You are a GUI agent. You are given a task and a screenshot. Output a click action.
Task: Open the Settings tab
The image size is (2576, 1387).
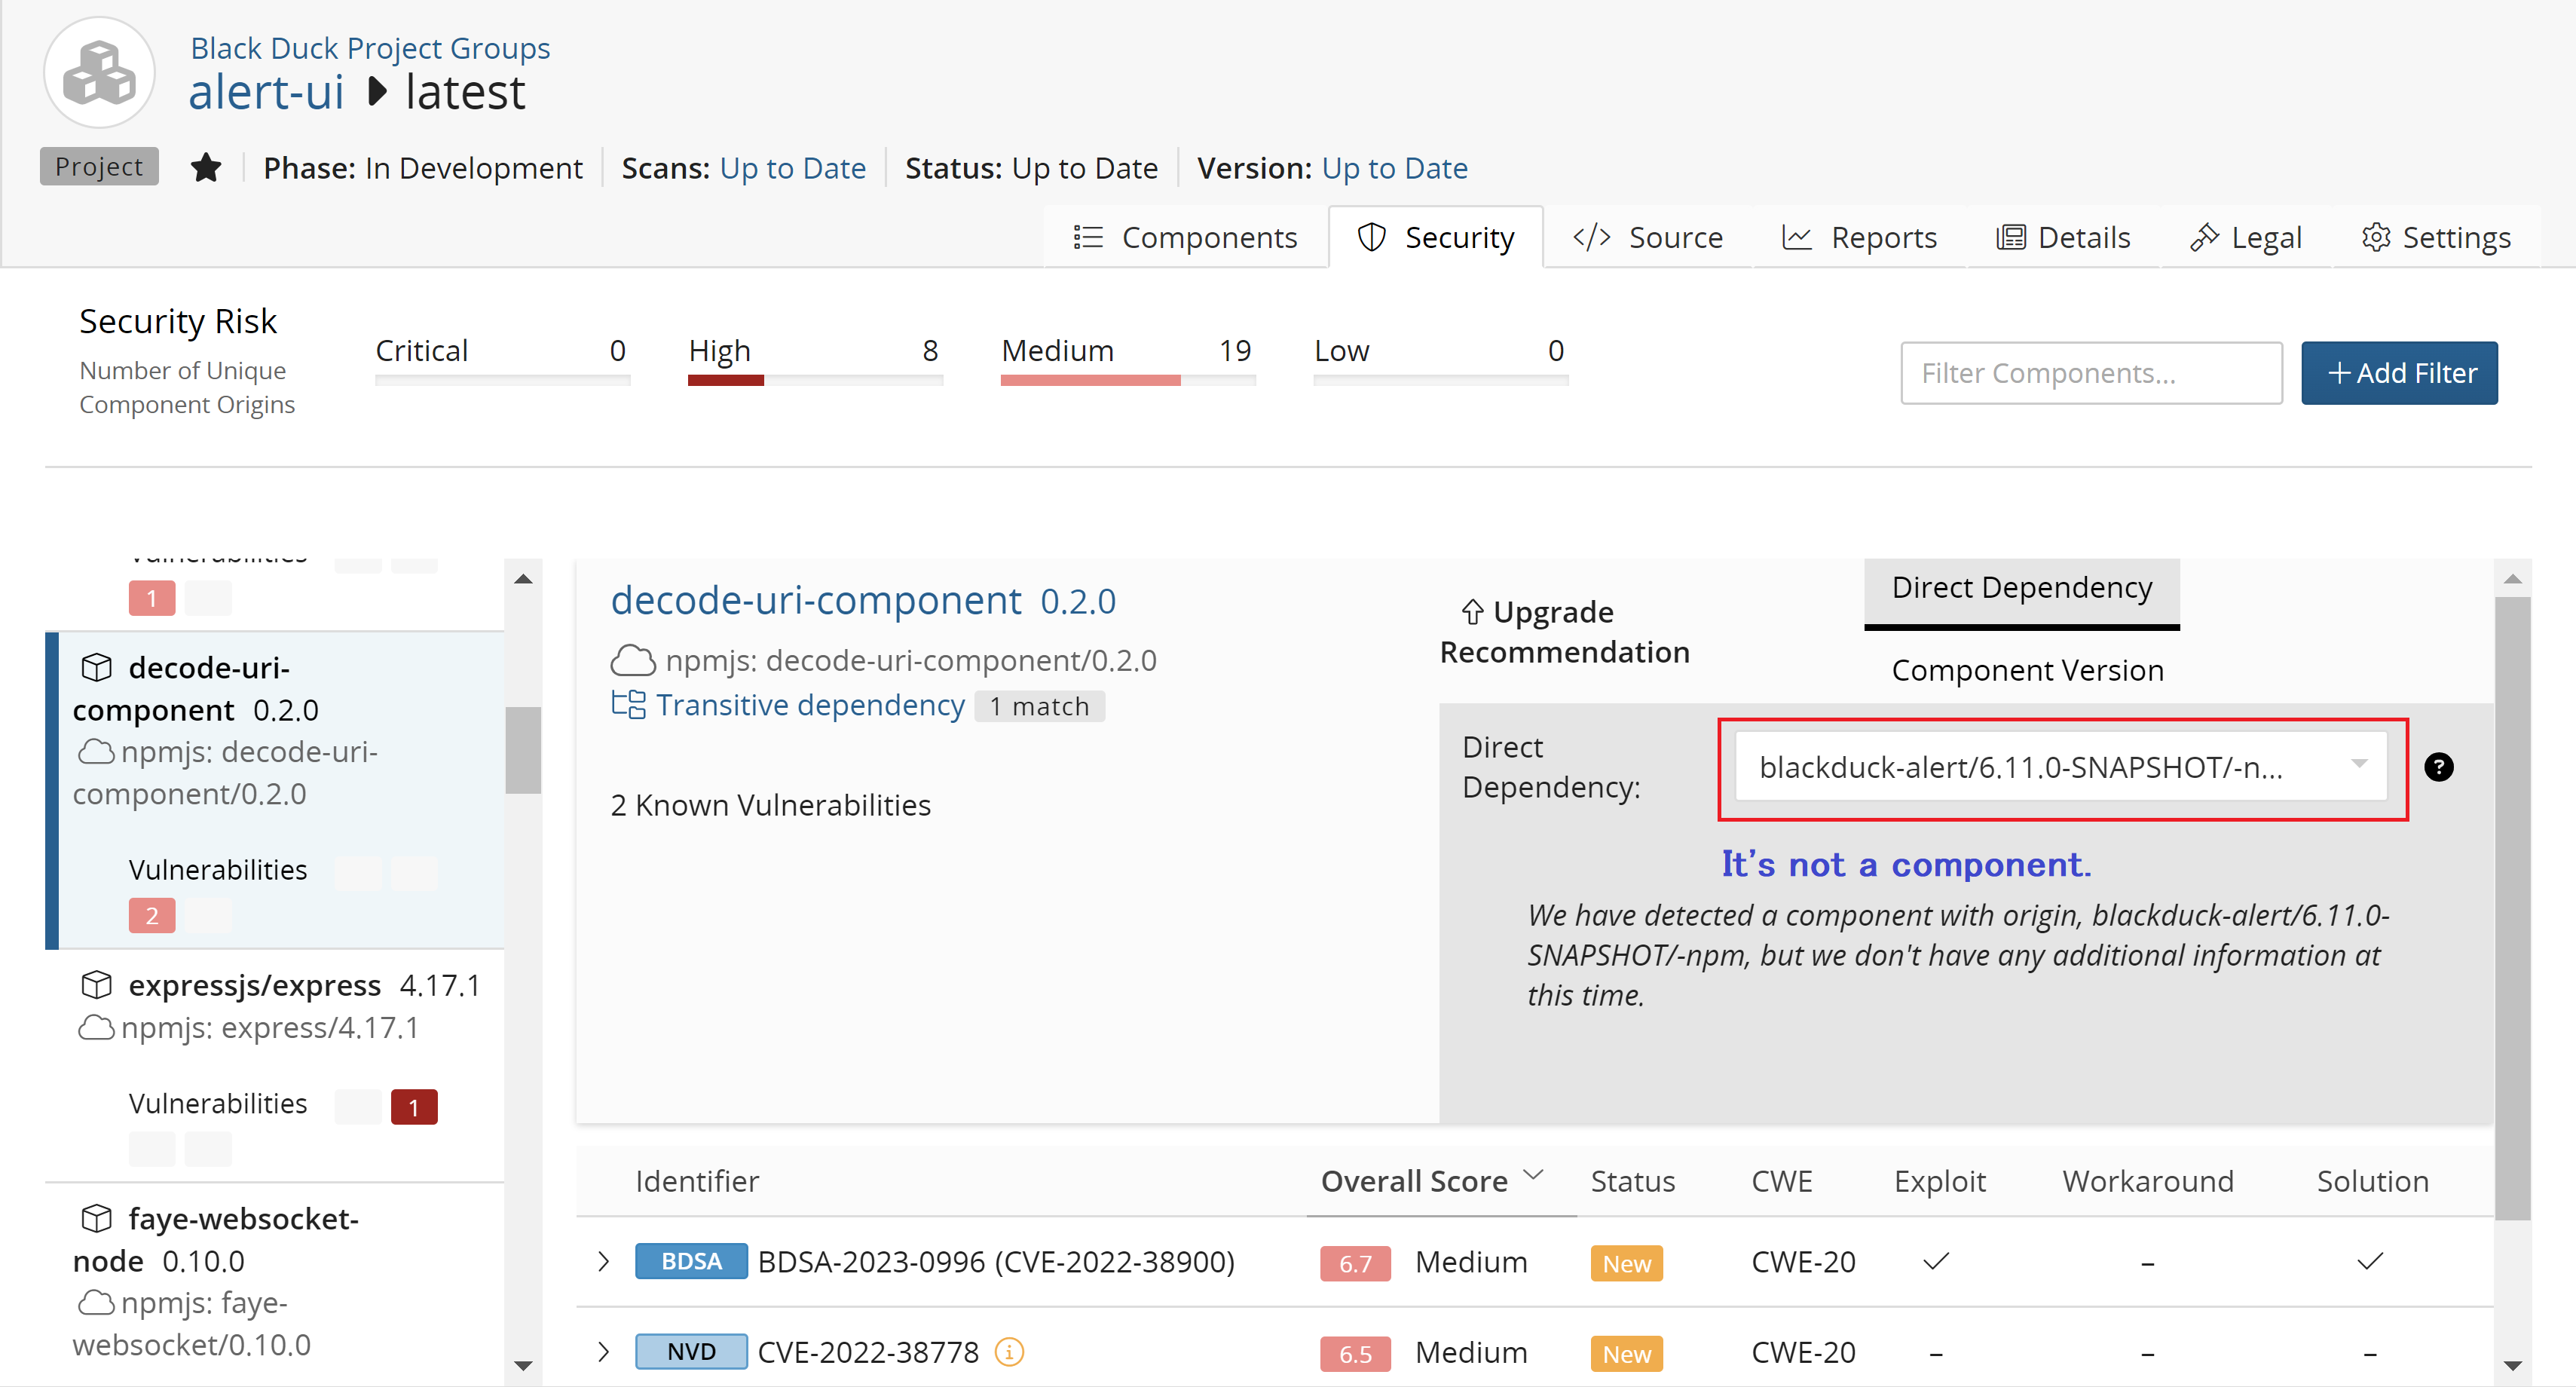coord(2436,237)
